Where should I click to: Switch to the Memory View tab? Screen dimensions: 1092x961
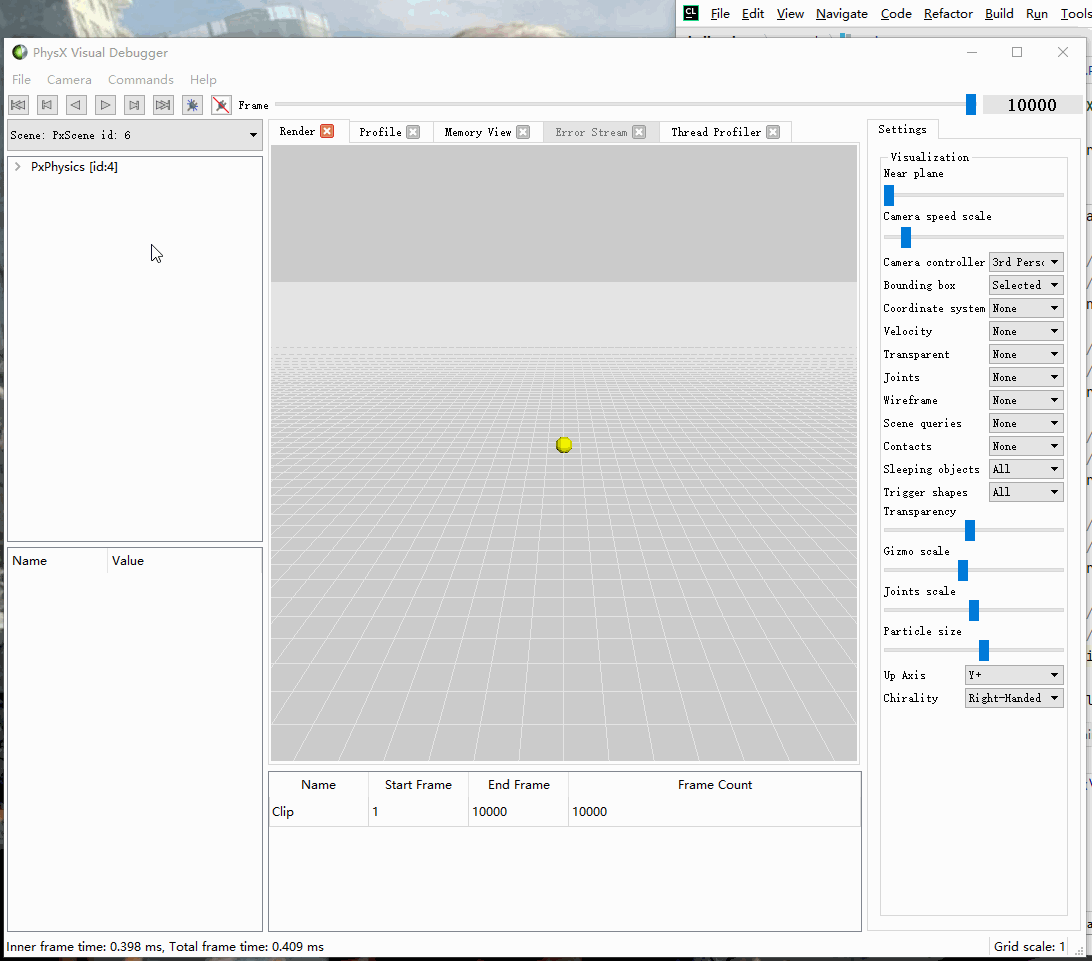click(478, 132)
